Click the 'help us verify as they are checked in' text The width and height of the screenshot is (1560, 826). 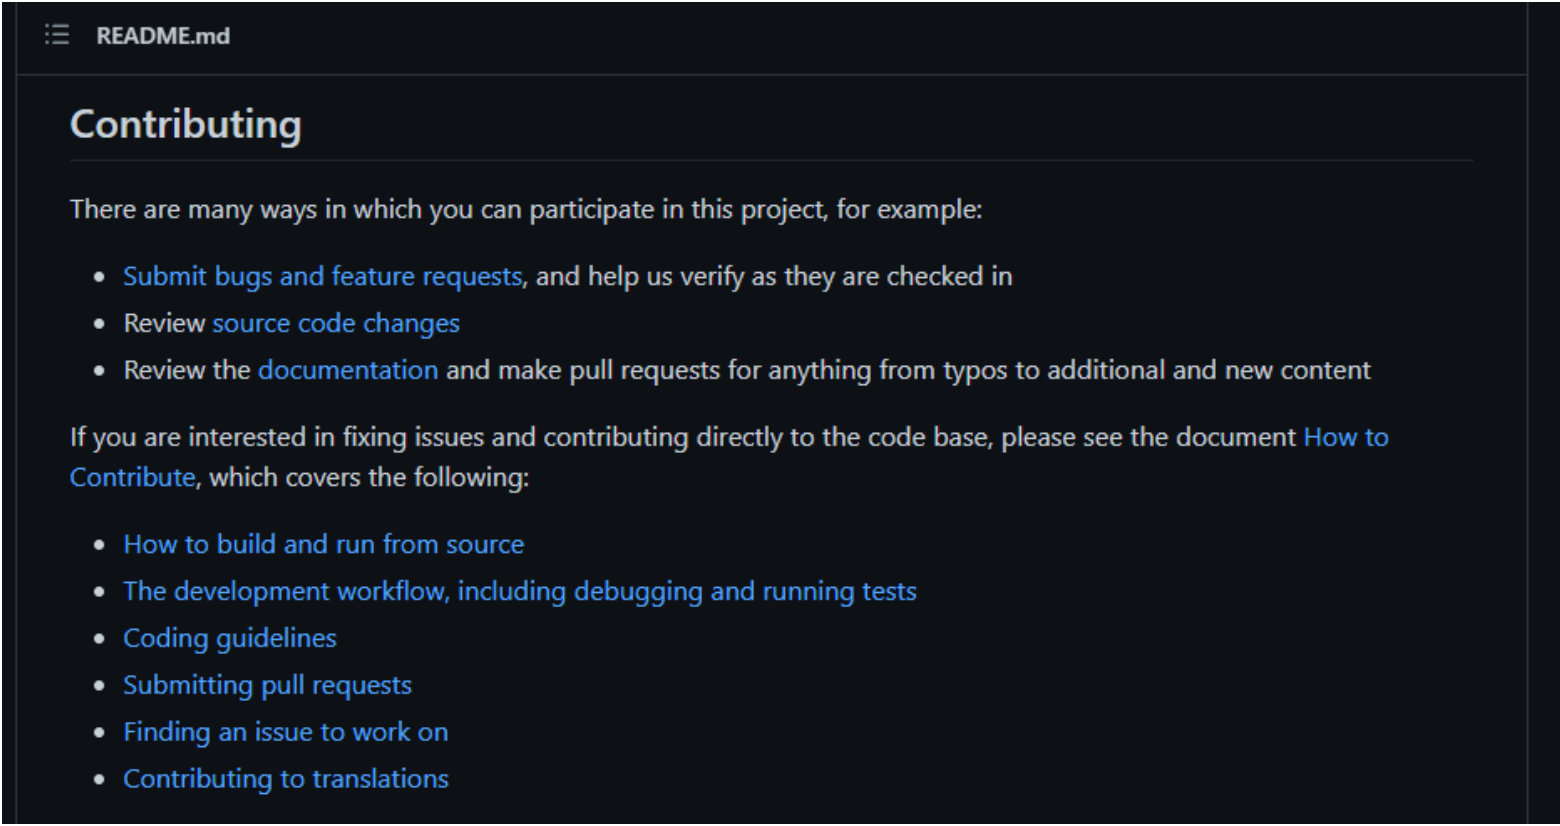pyautogui.click(x=774, y=276)
